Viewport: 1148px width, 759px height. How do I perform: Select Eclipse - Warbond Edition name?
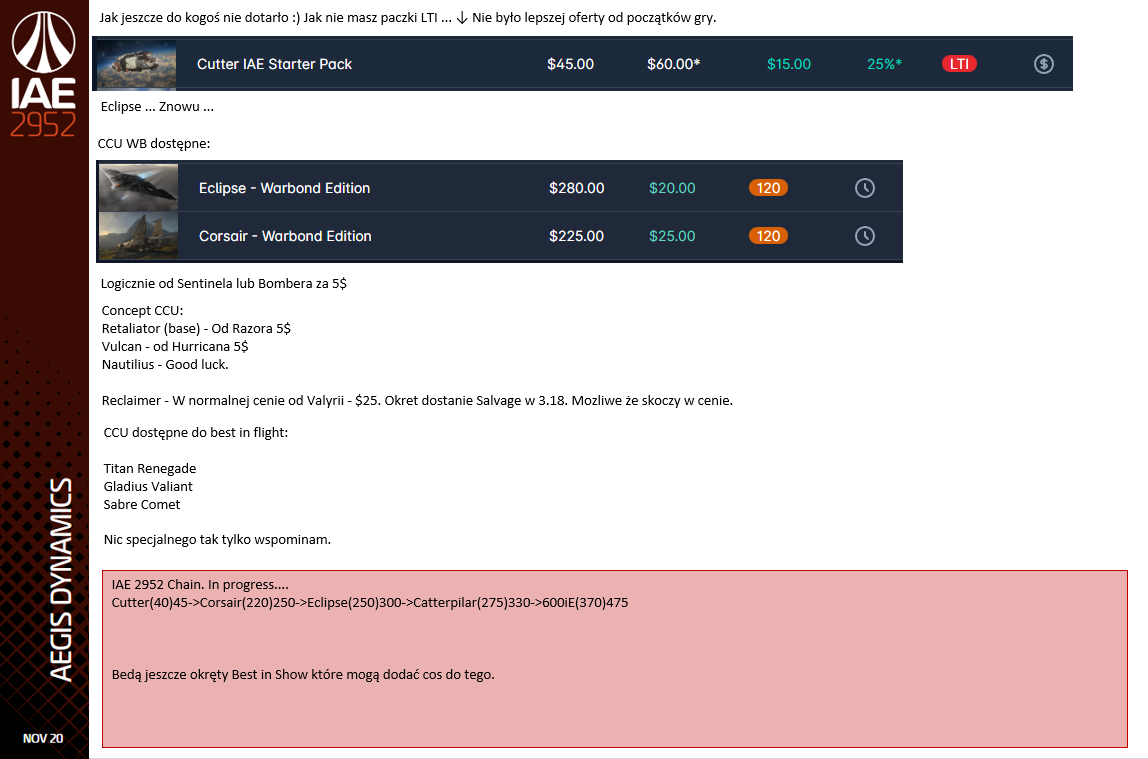(285, 188)
